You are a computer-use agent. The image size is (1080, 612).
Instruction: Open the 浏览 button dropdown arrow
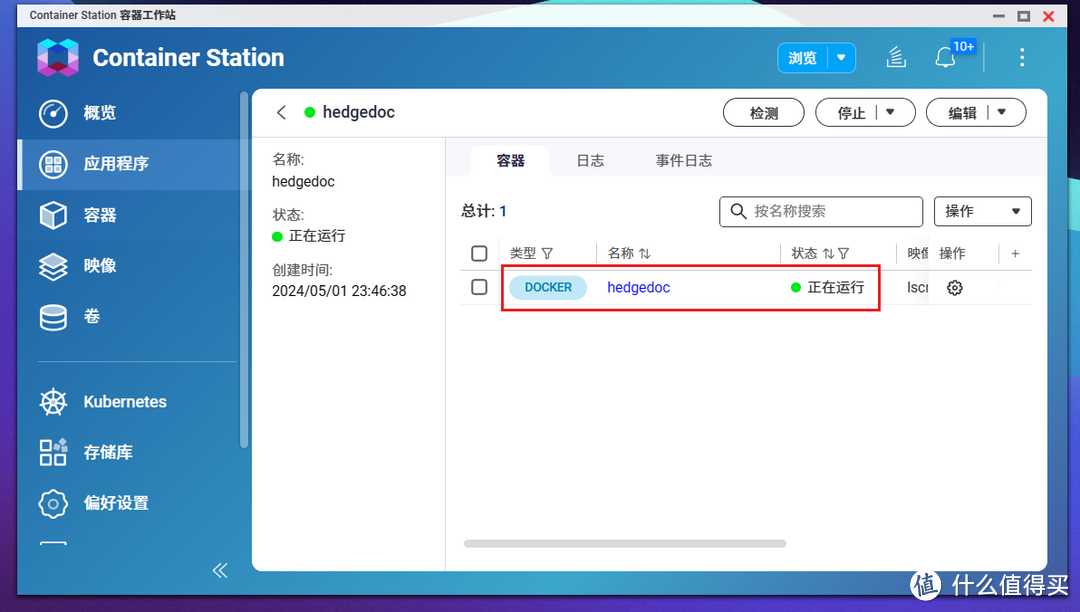843,58
